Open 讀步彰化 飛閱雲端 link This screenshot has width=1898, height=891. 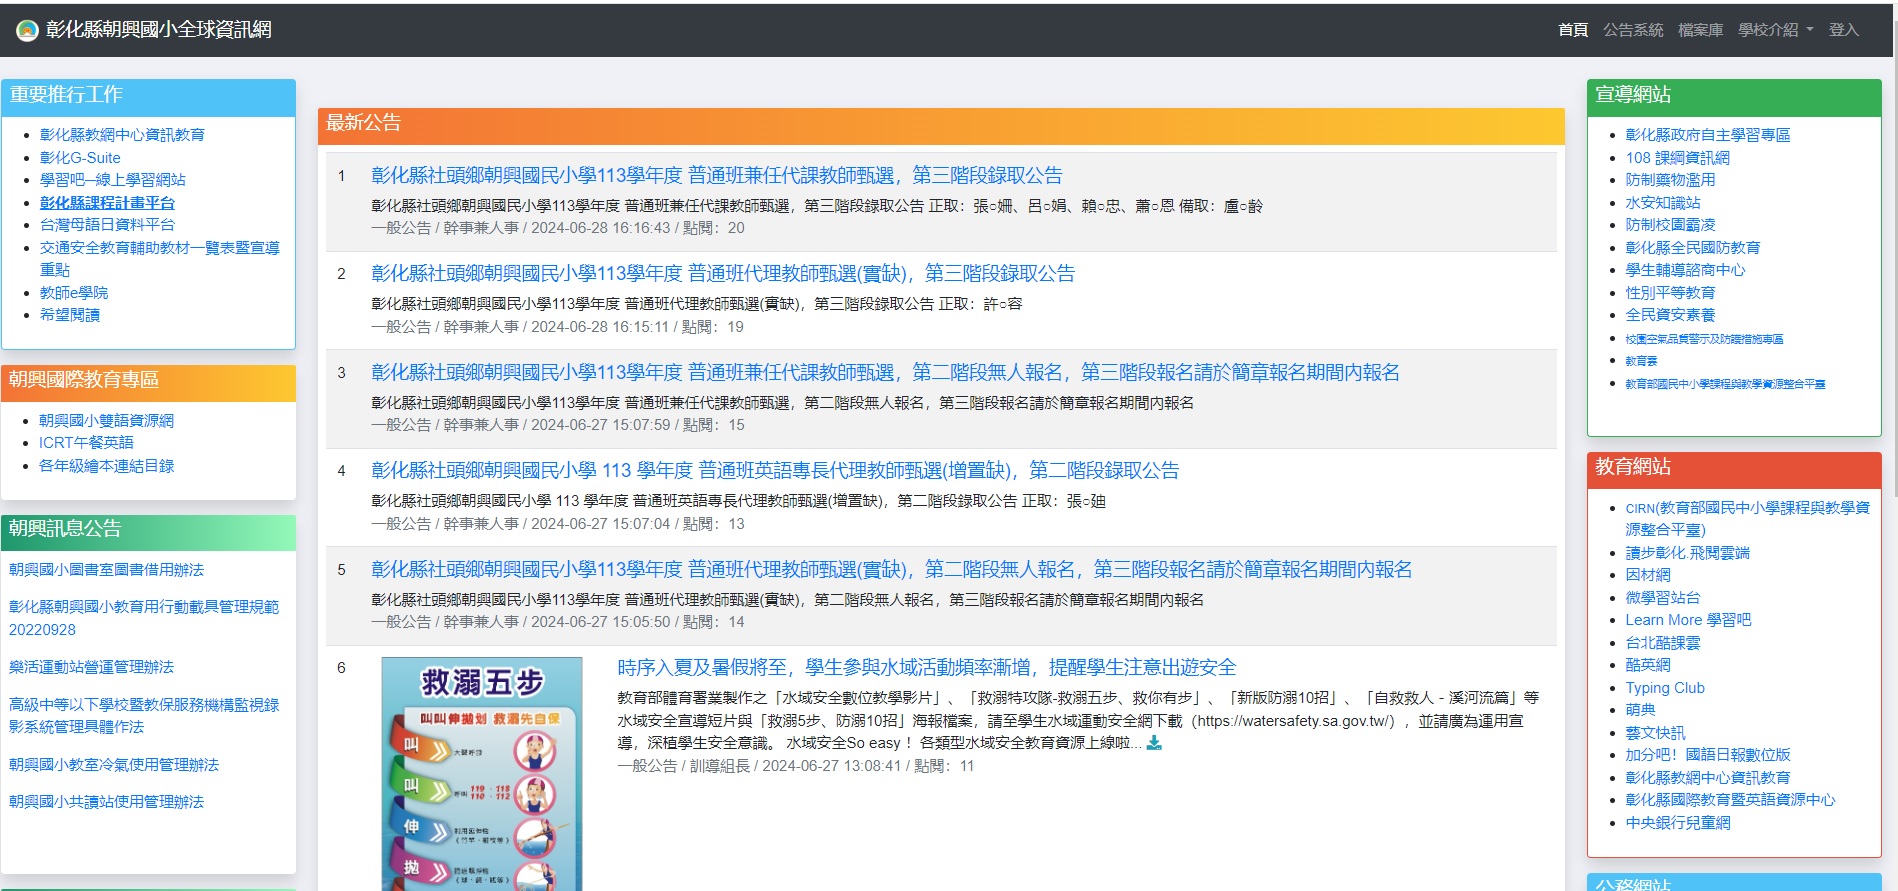pyautogui.click(x=1687, y=553)
